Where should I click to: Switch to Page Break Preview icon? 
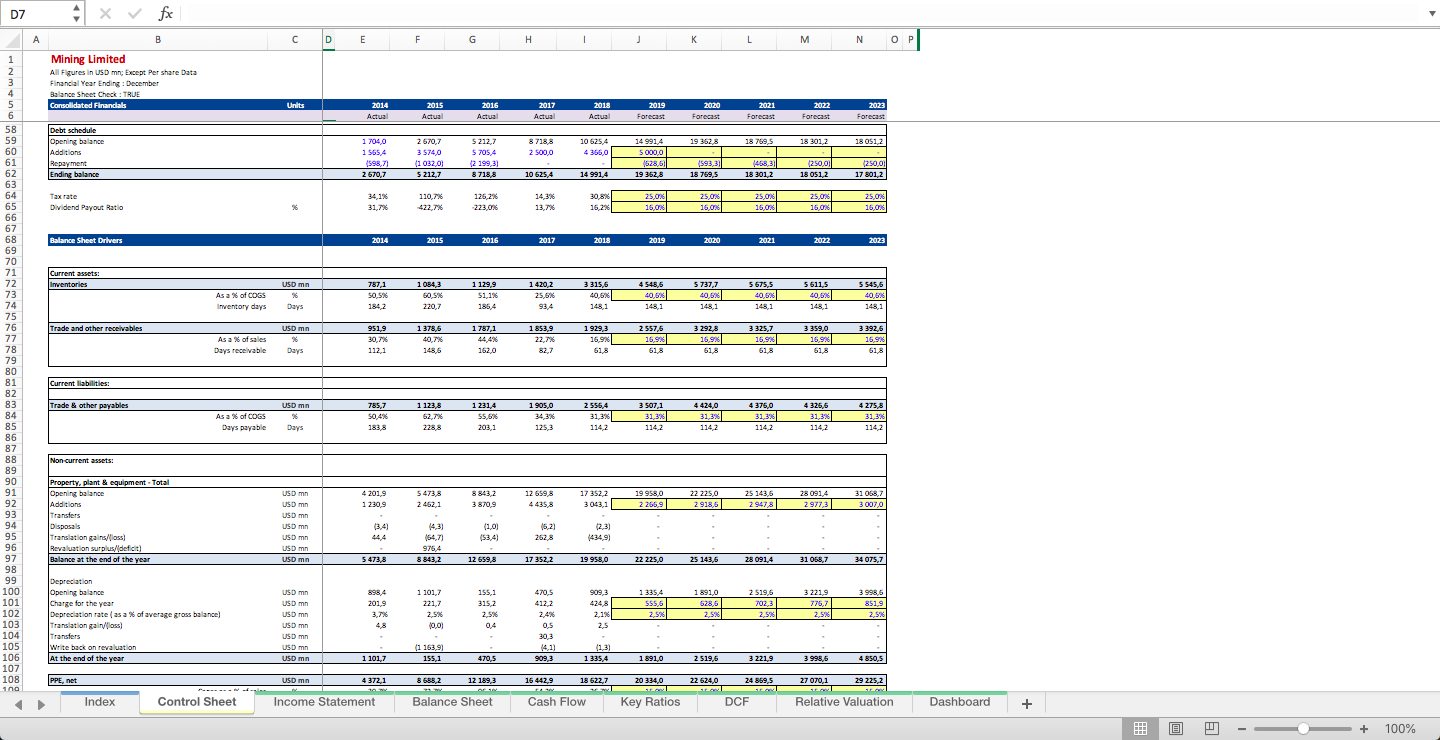1210,729
